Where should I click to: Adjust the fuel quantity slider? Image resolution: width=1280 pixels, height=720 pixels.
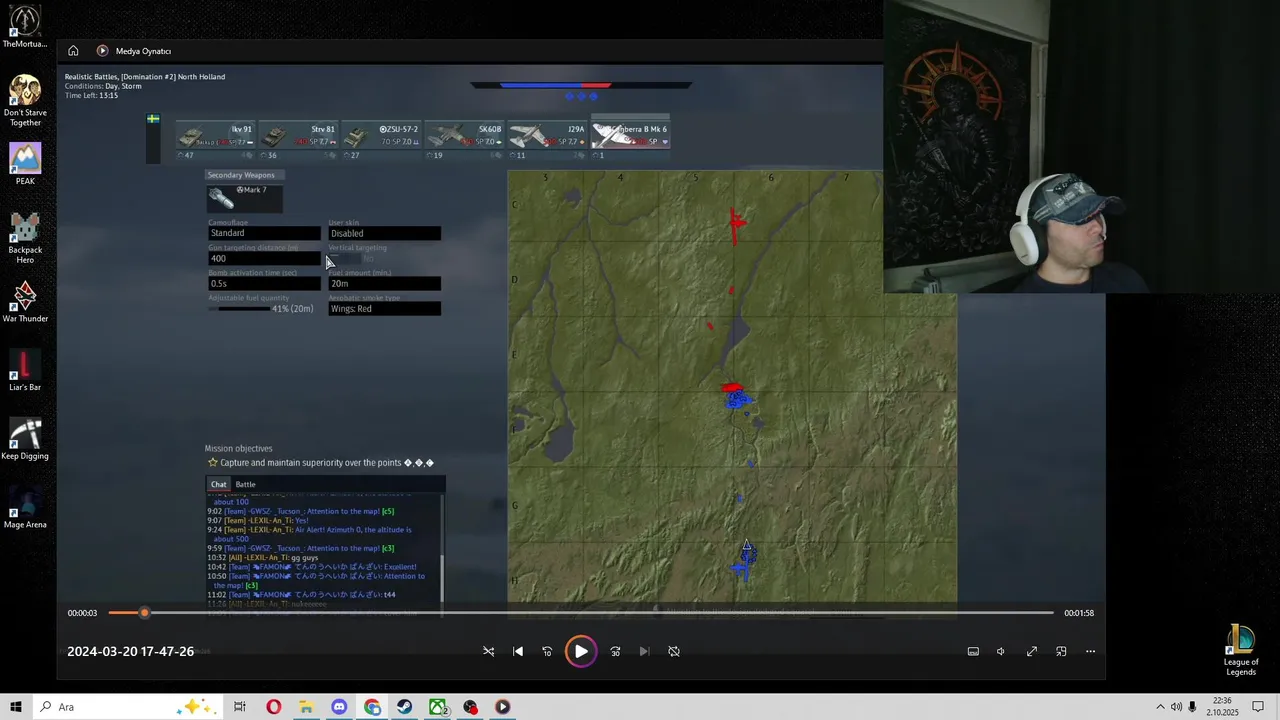pyautogui.click(x=240, y=308)
